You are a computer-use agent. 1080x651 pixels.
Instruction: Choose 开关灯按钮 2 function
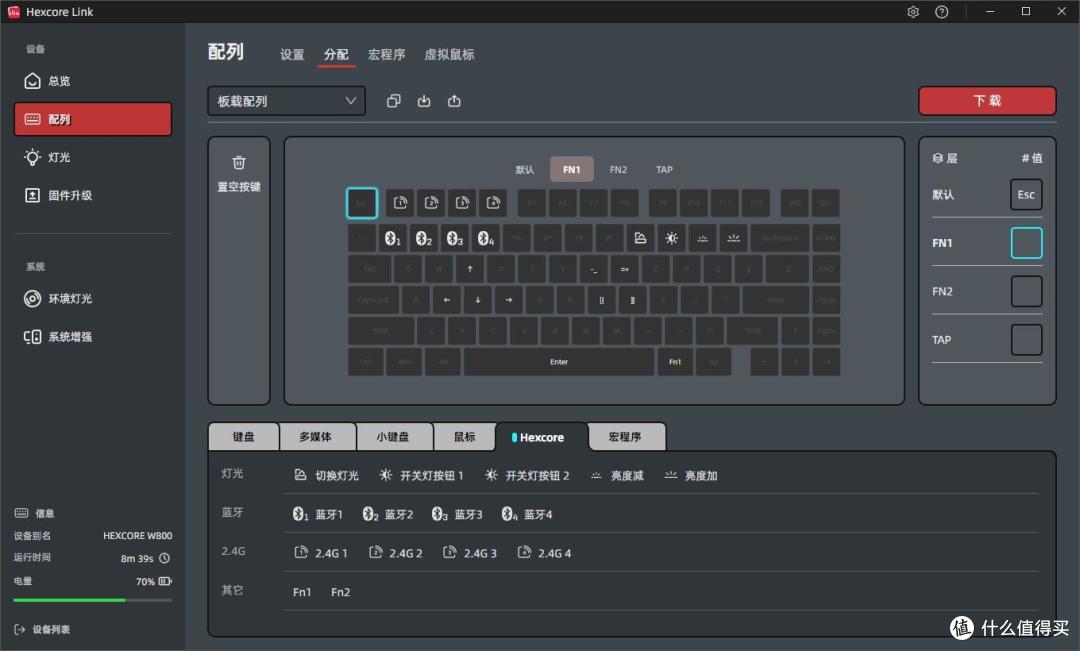point(527,475)
